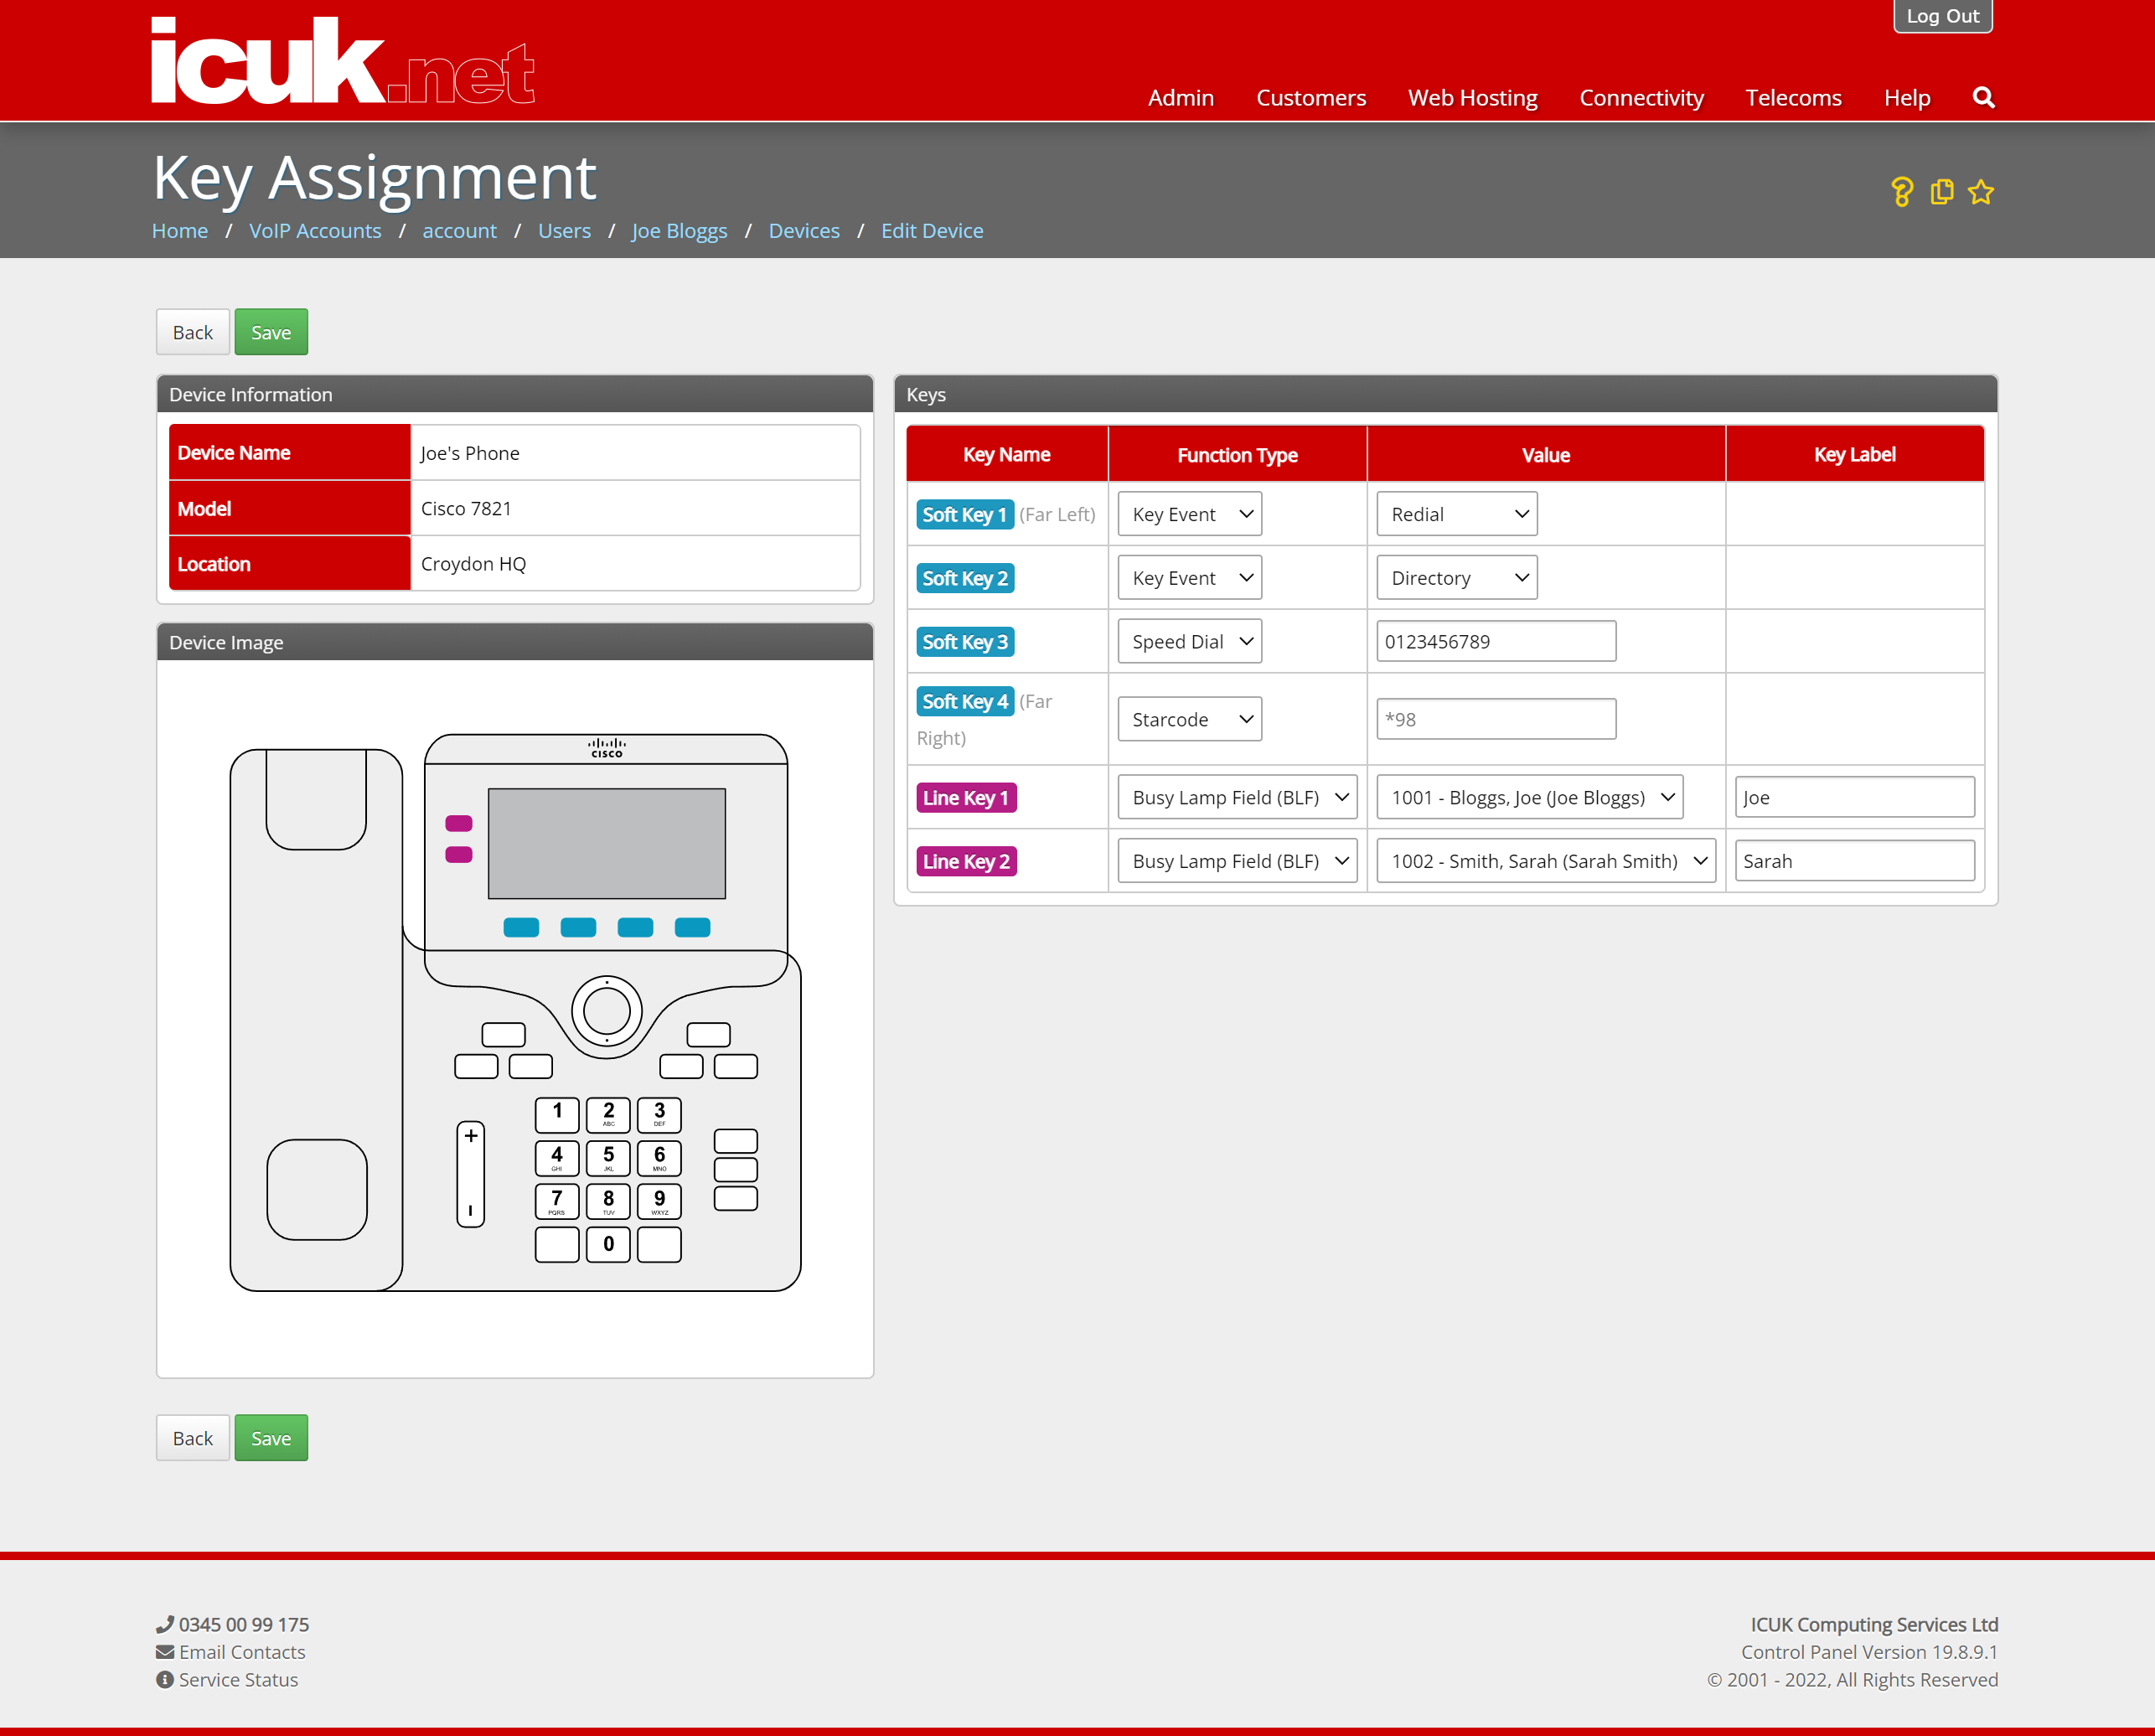2155x1736 pixels.
Task: Click the navigation wheel on phone image
Action: (606, 1011)
